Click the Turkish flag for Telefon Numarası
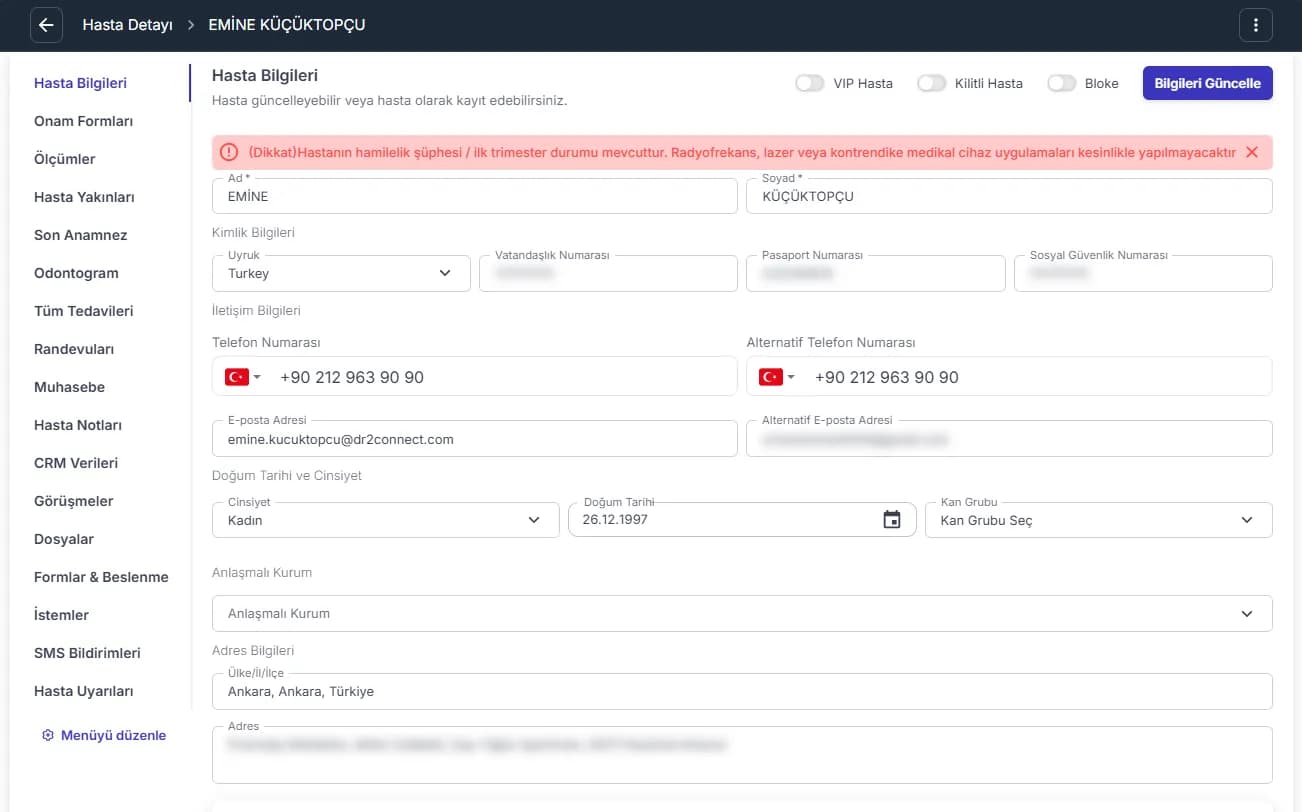The image size is (1302, 812). (x=237, y=377)
